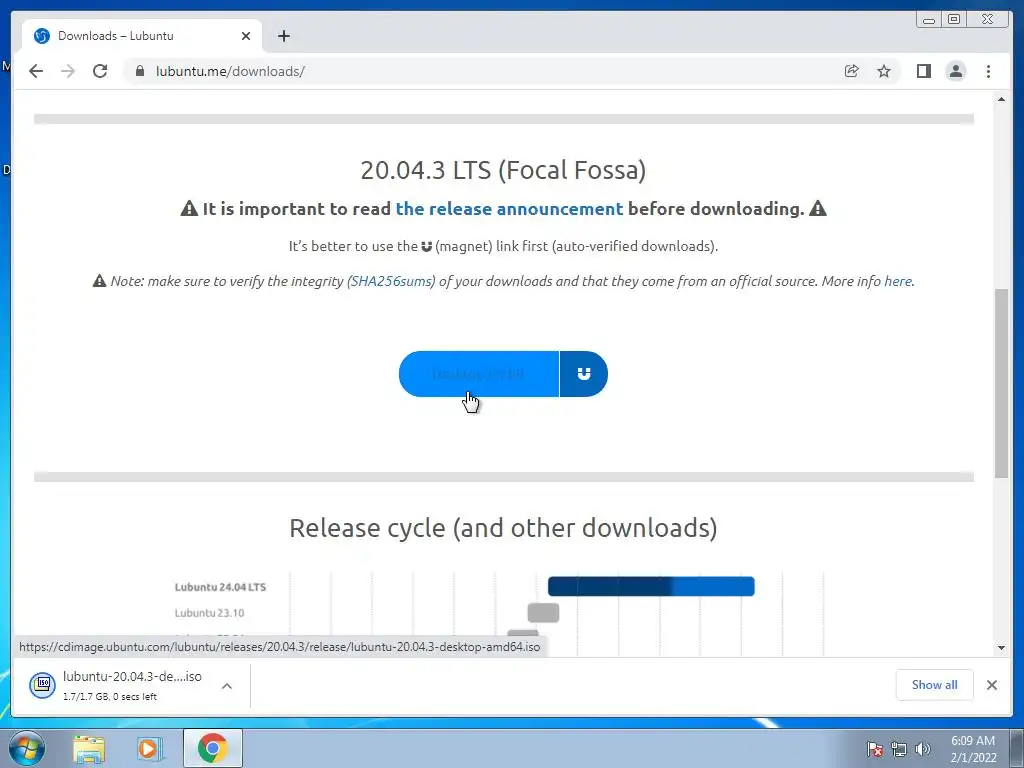Click the Release cycle heading
This screenshot has width=1024, height=768.
click(x=504, y=528)
